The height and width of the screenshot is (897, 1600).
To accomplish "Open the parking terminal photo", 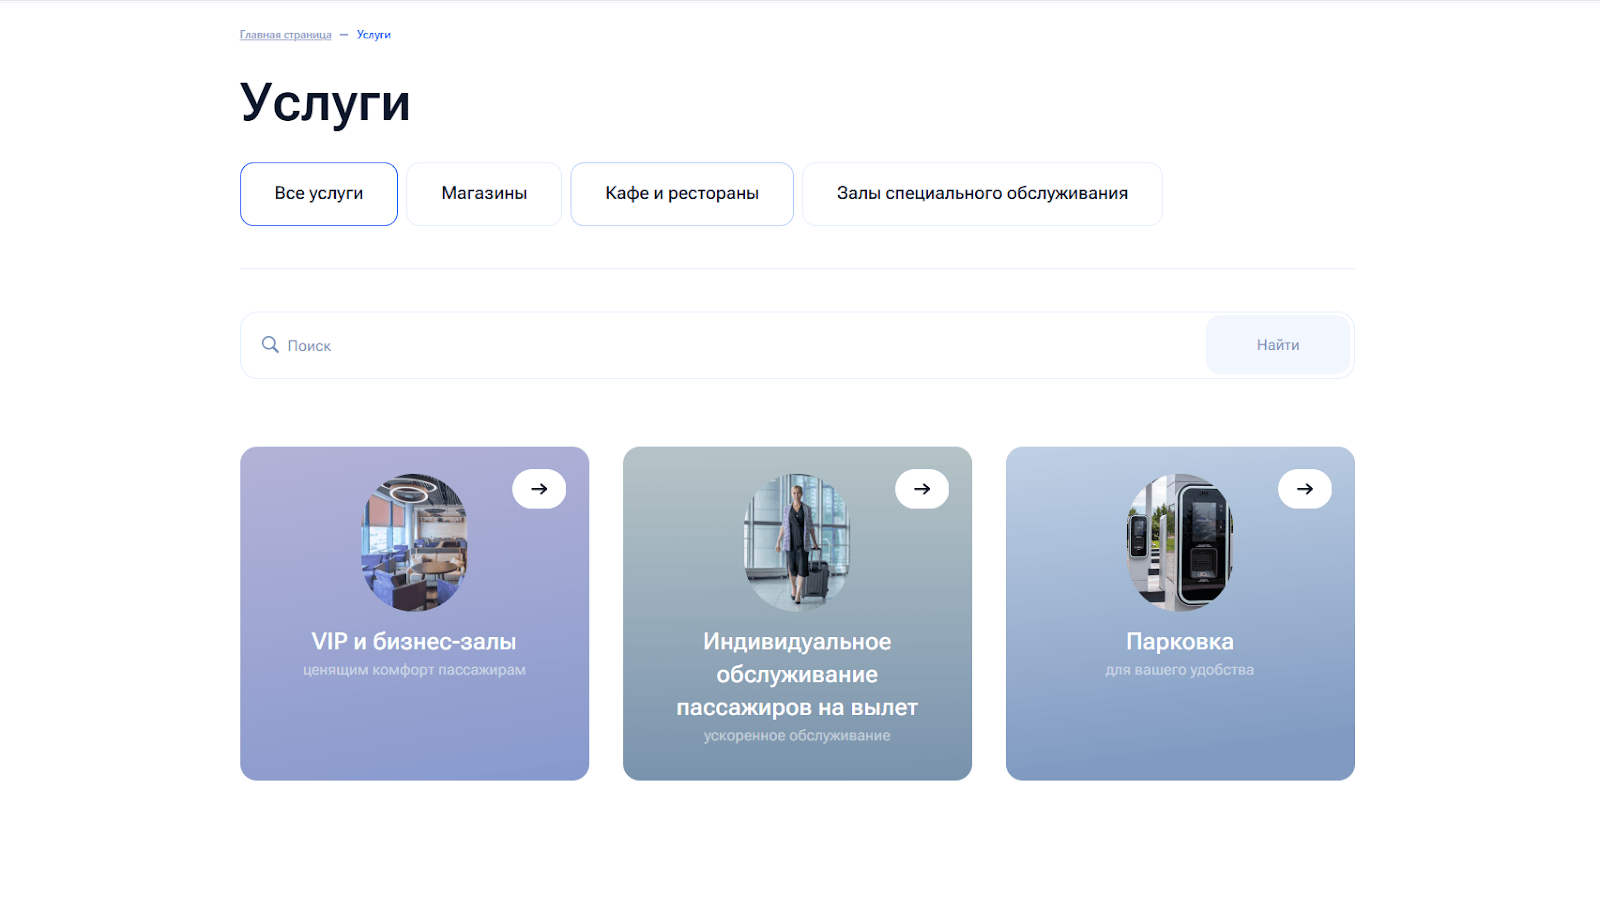I will coord(1180,542).
